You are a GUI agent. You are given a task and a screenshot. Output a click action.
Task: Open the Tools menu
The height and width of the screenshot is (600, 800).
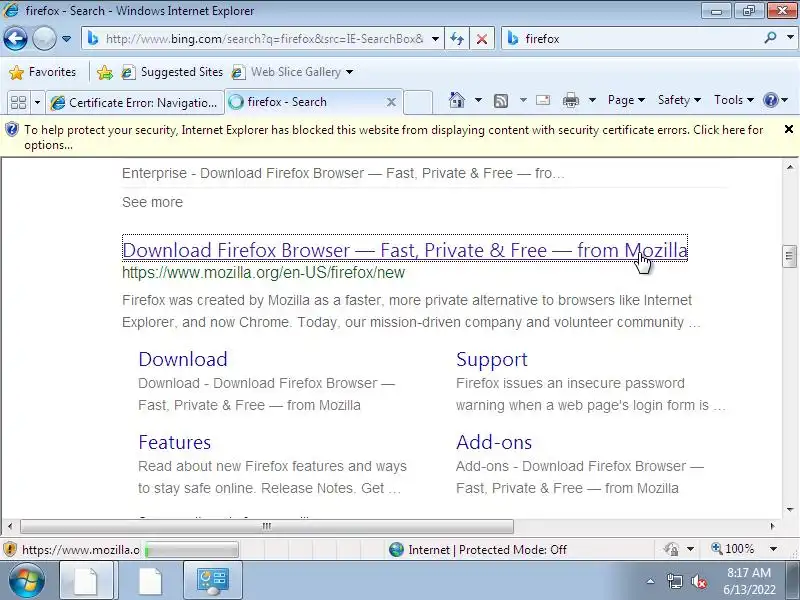pyautogui.click(x=733, y=100)
